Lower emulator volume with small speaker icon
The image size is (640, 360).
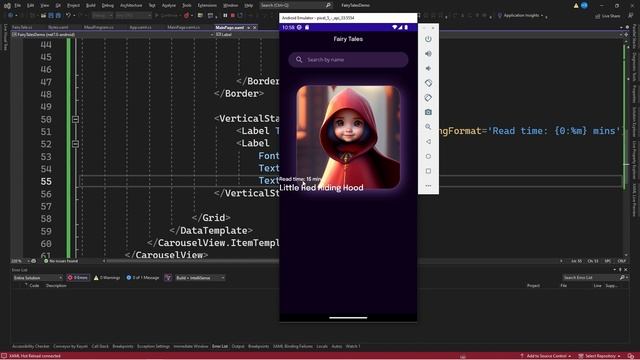pyautogui.click(x=428, y=69)
